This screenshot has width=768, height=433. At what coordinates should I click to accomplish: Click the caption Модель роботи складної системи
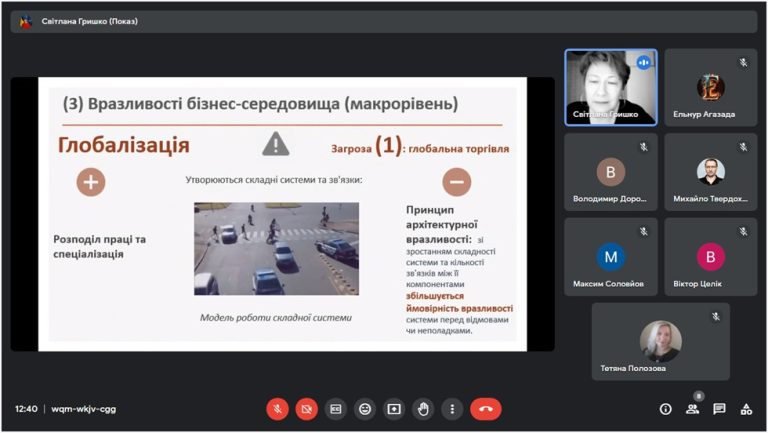click(276, 317)
